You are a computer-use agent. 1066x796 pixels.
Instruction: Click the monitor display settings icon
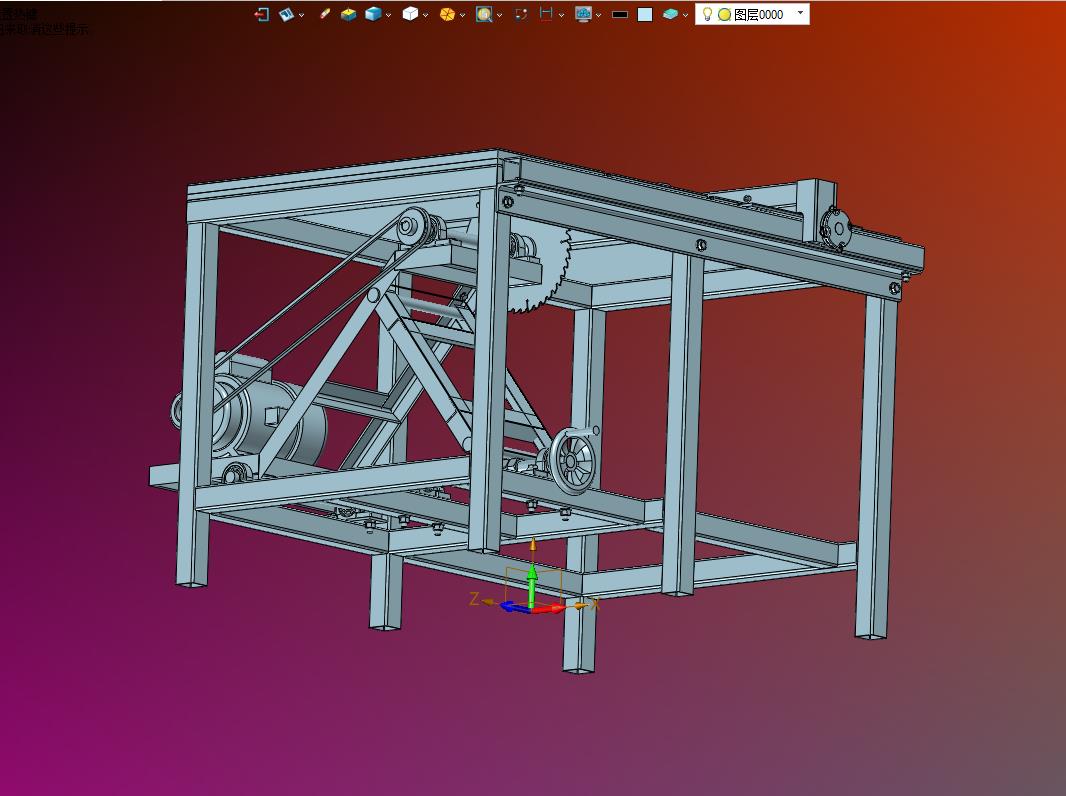(x=583, y=14)
